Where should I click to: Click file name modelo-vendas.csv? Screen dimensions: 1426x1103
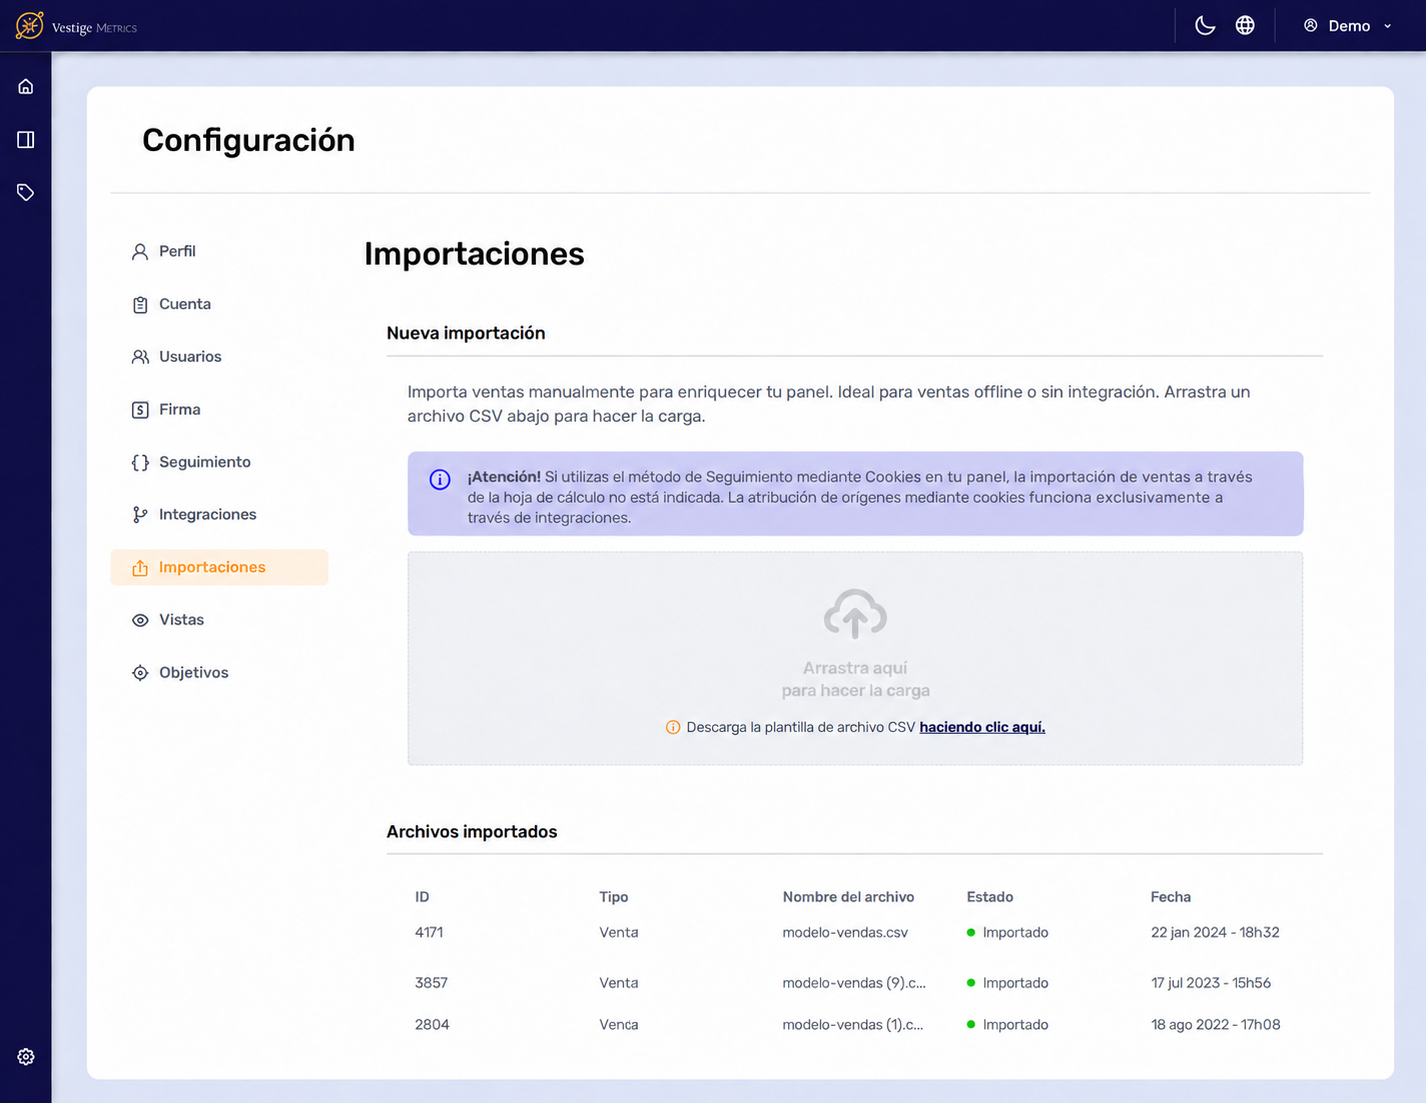pyautogui.click(x=845, y=932)
